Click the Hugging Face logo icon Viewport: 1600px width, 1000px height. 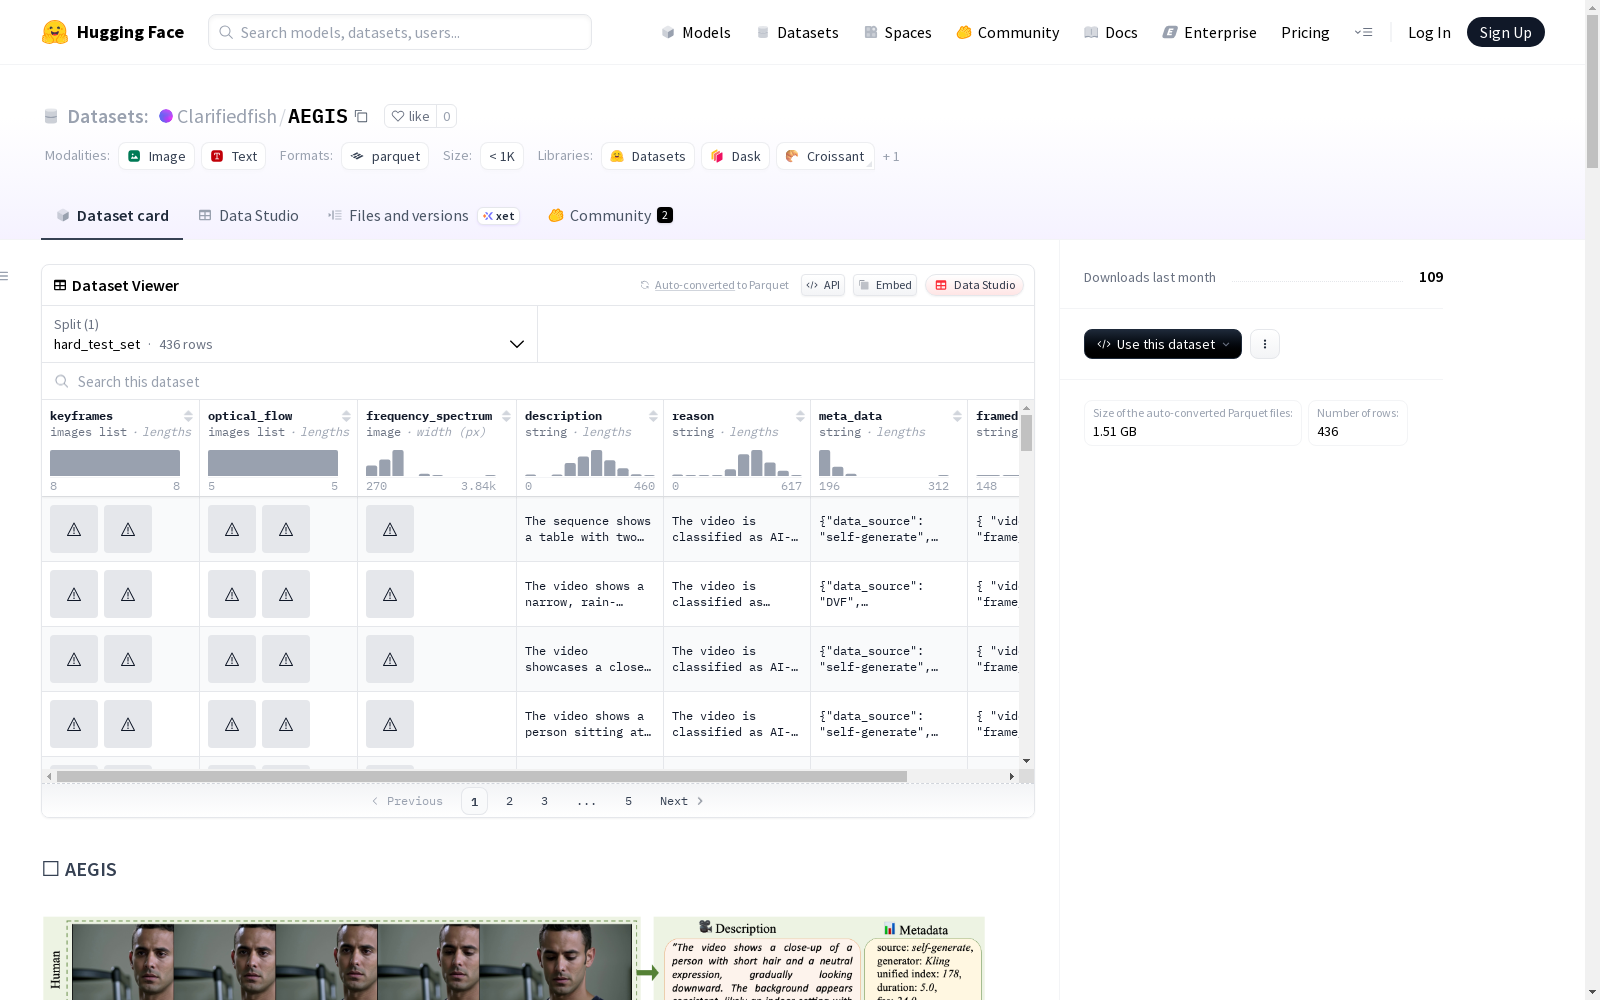(55, 32)
